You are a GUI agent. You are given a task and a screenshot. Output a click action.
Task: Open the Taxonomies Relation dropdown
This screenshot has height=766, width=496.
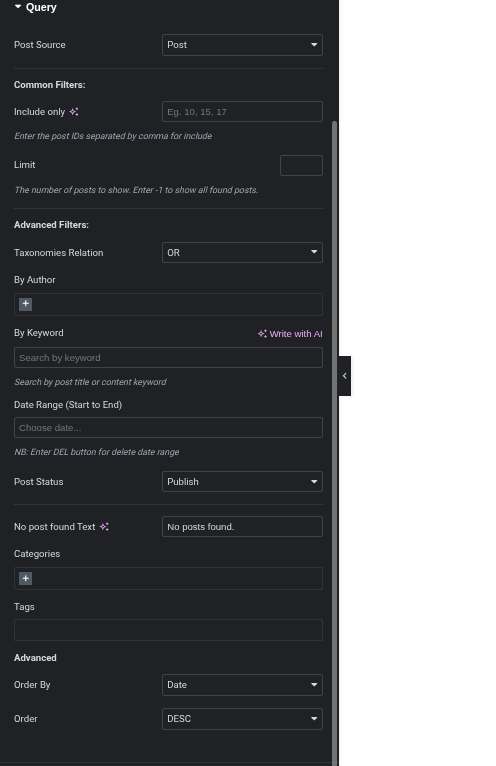coord(242,253)
